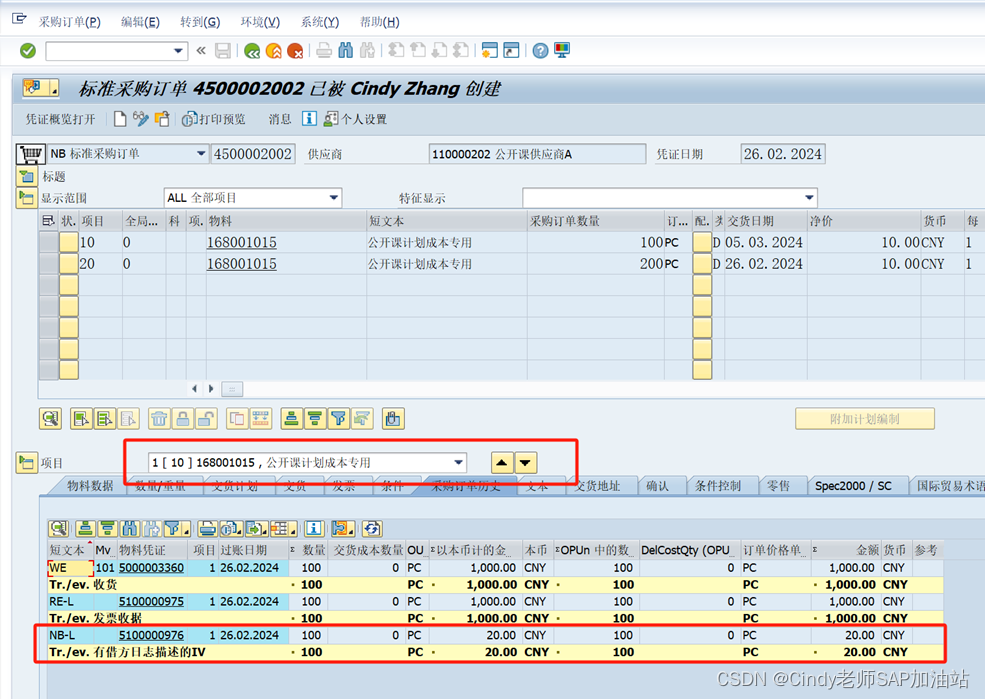This screenshot has height=699, width=985.
Task: Collapse the 显示范围 item overview section
Action: 26,198
